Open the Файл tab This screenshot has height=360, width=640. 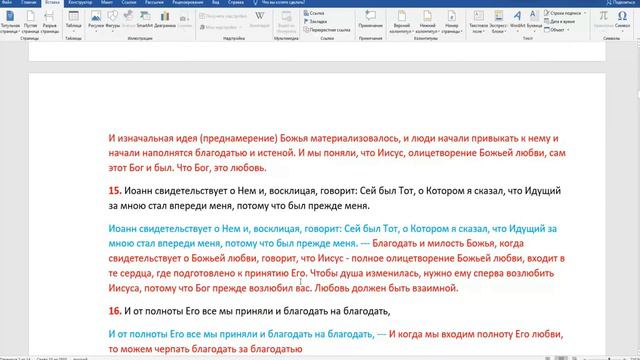coord(7,2)
